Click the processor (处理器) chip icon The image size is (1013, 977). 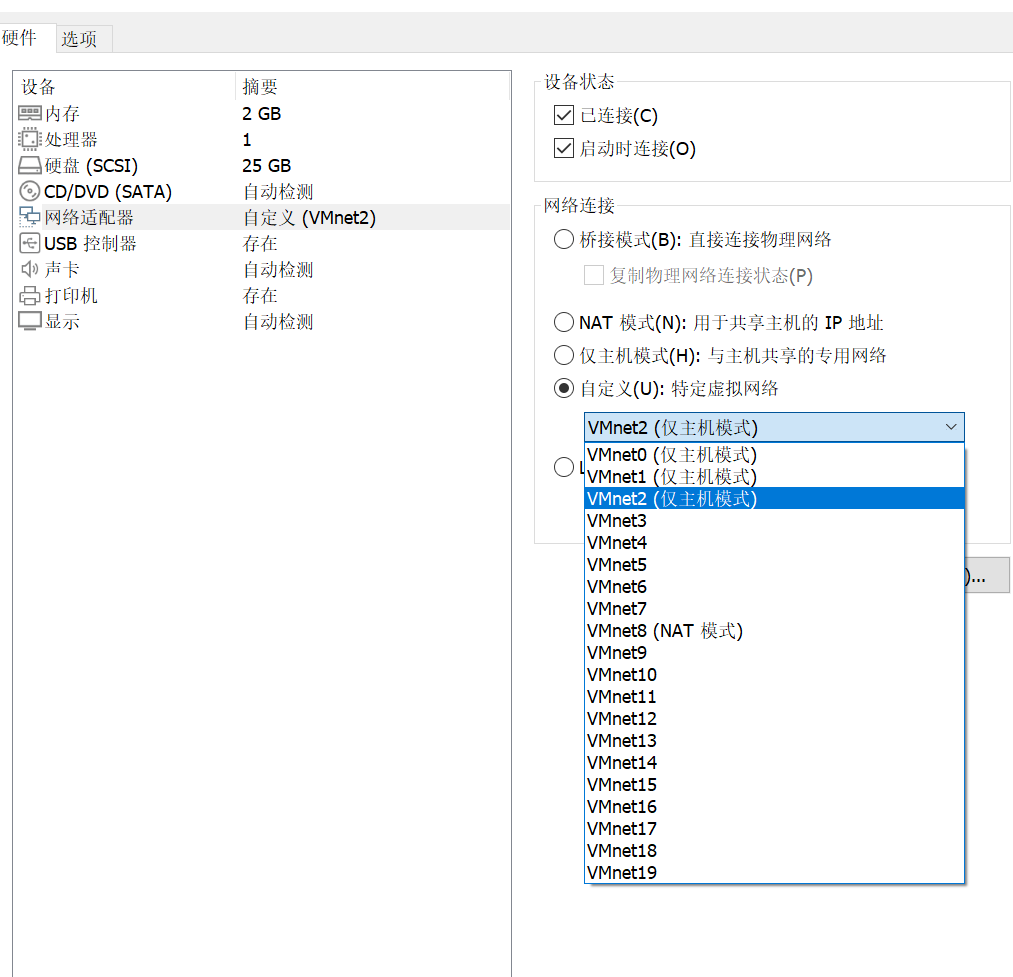[x=30, y=139]
